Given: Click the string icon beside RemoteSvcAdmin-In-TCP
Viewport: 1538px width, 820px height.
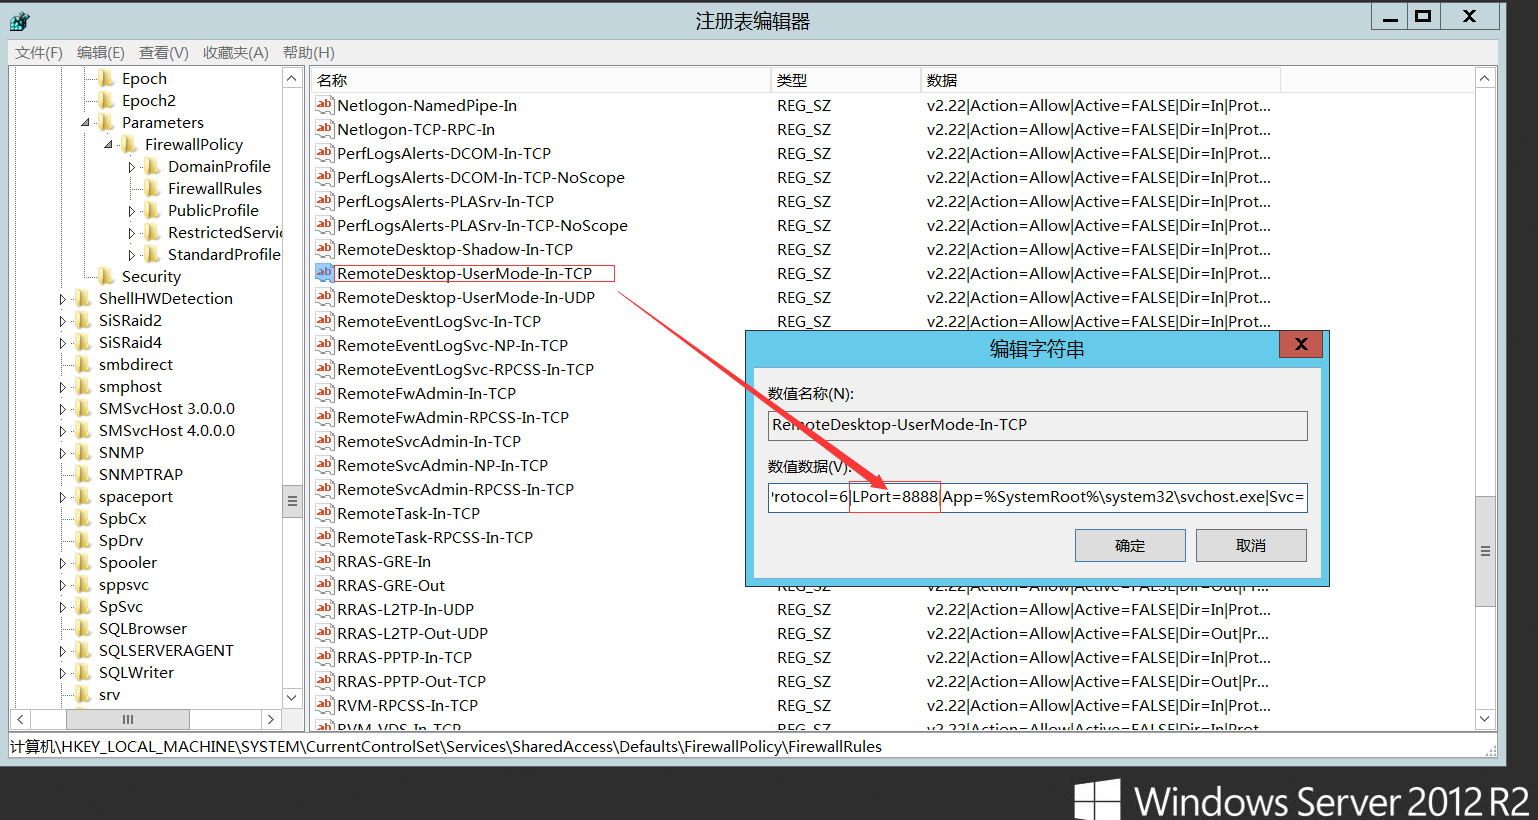Looking at the screenshot, I should coord(324,441).
